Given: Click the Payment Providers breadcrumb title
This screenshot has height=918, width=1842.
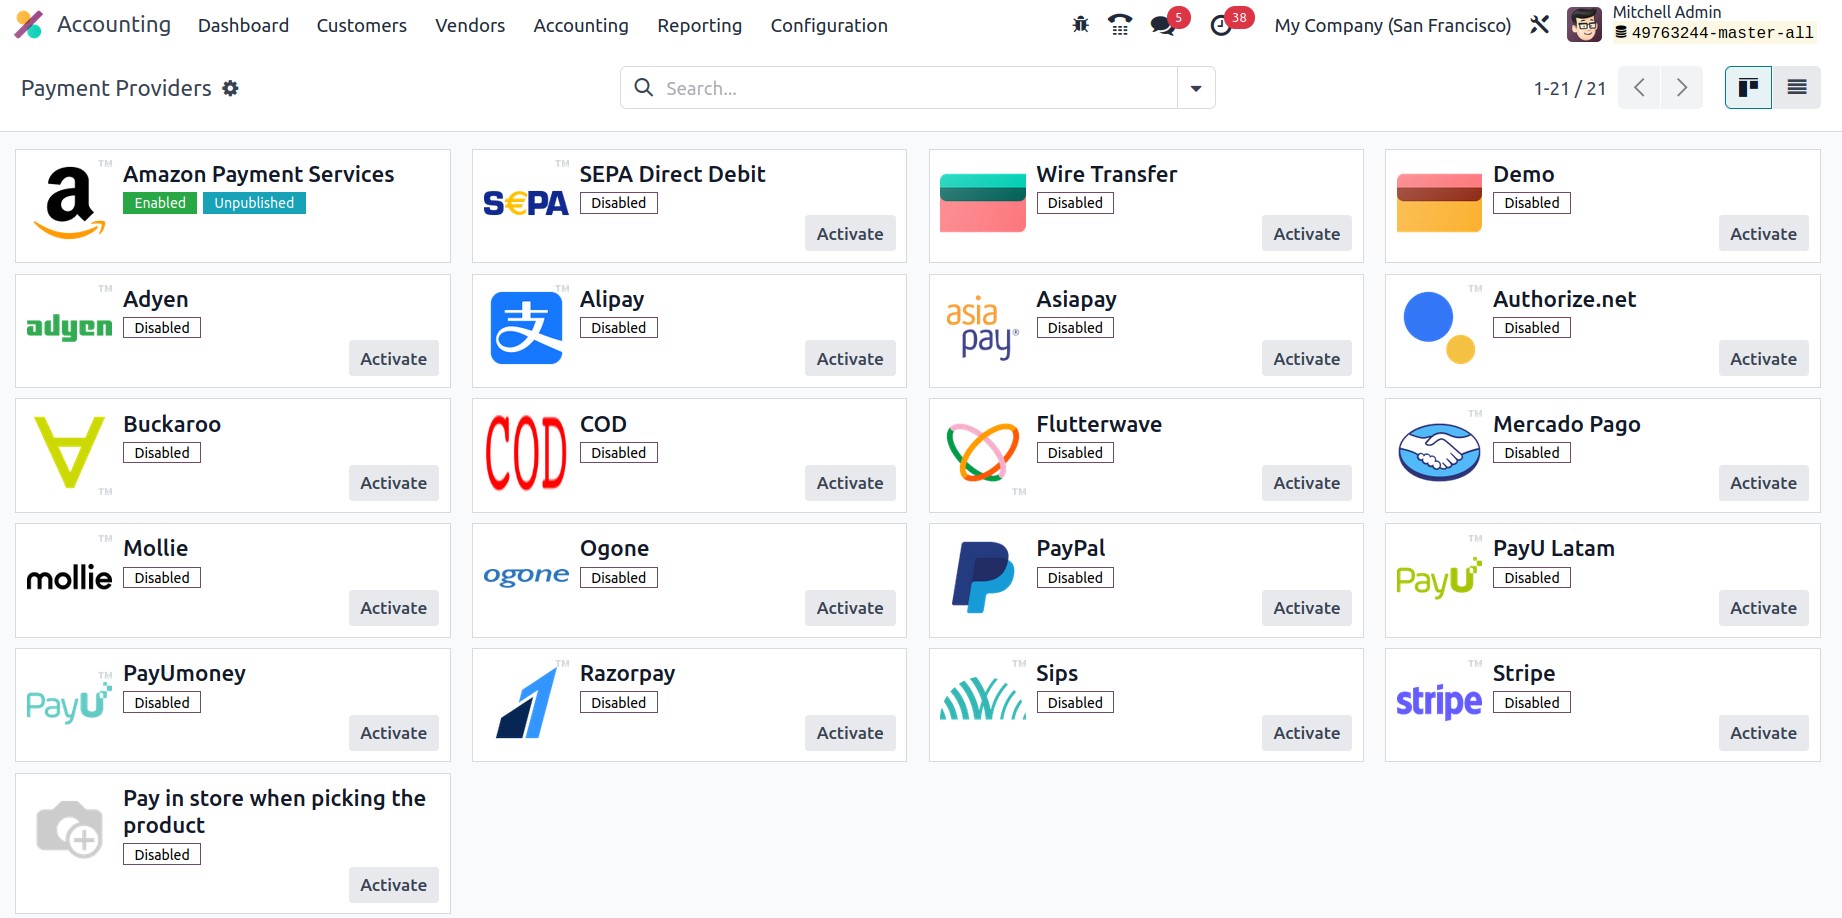Looking at the screenshot, I should click(116, 88).
